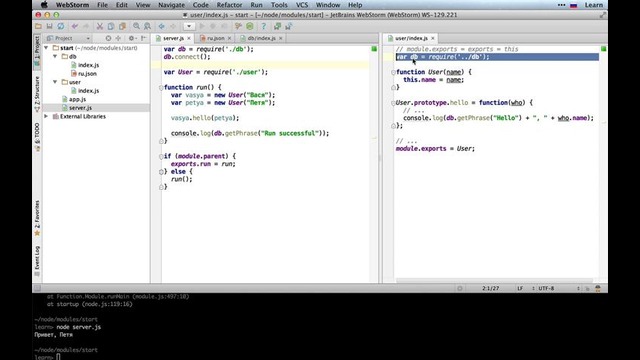Image resolution: width=640 pixels, height=360 pixels.
Task: Click the Find magnifier icon
Action: click(x=136, y=26)
